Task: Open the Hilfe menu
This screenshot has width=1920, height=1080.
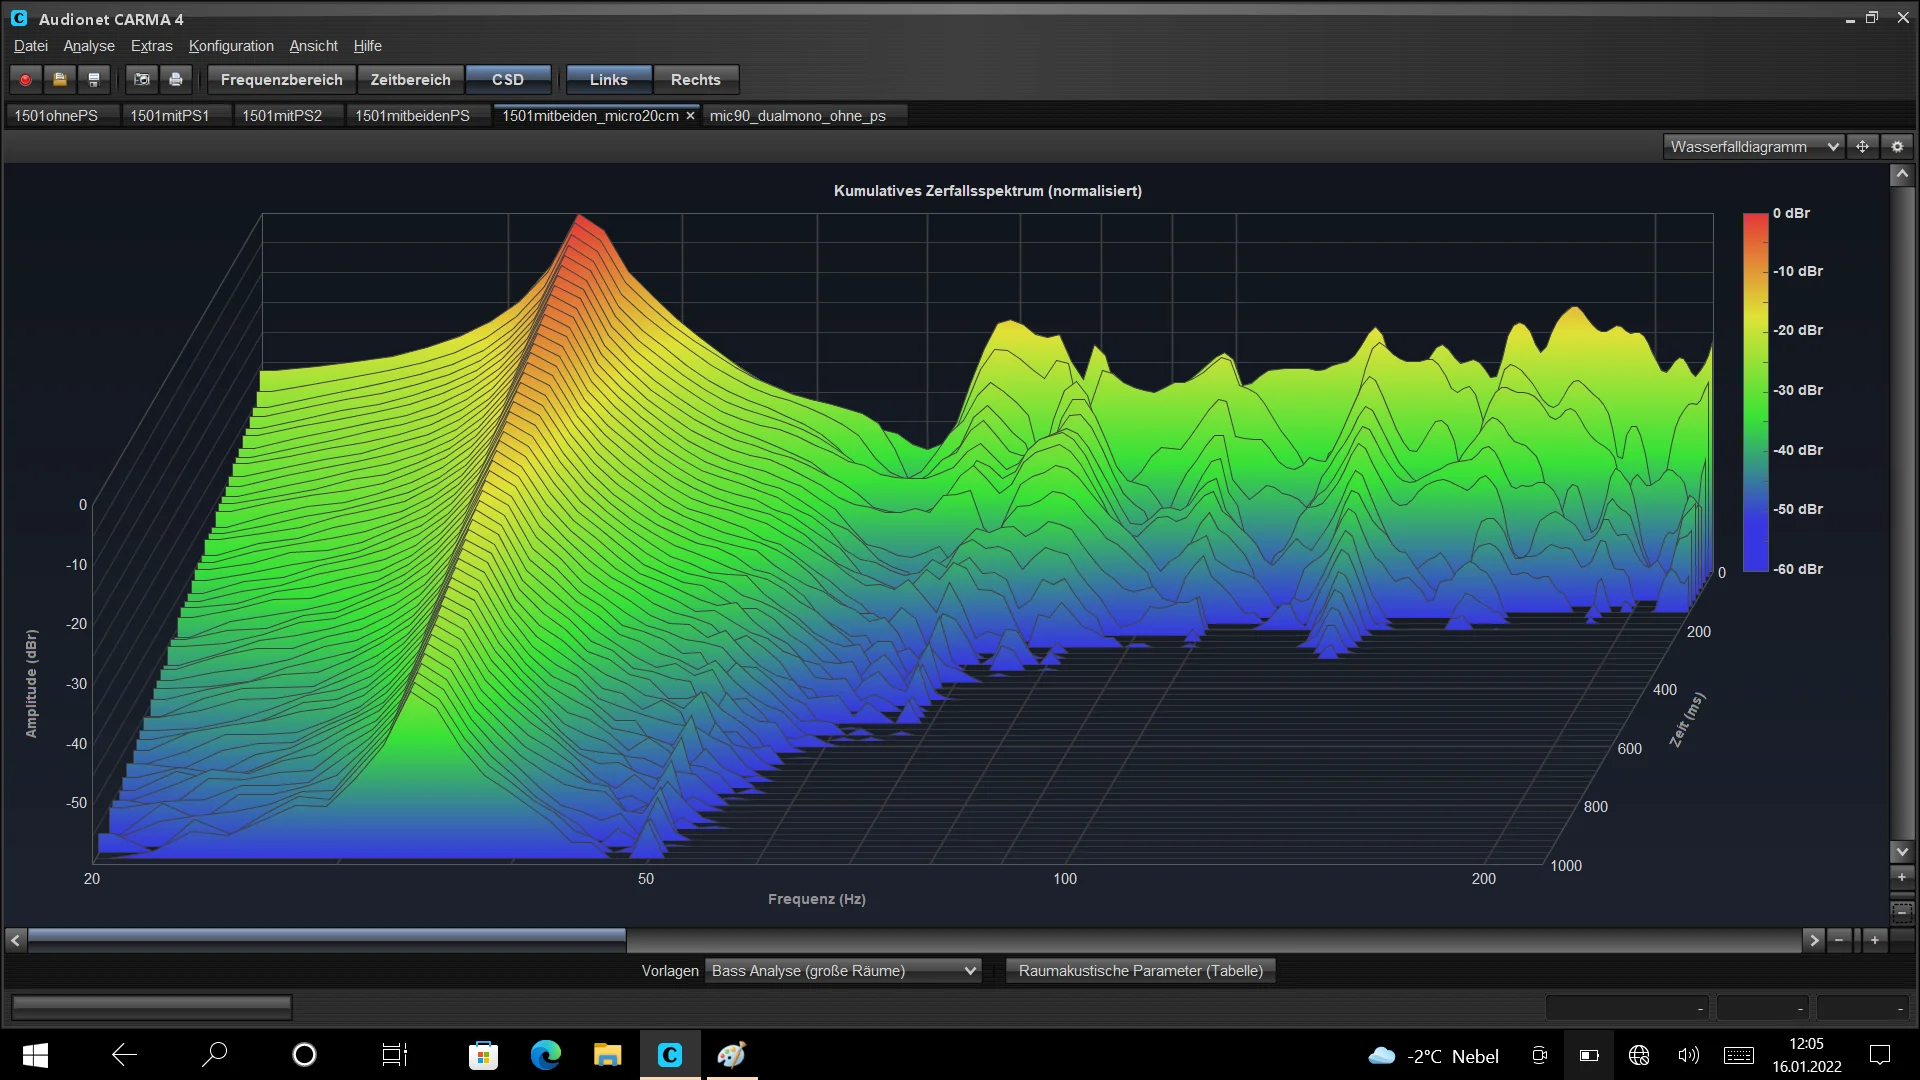Action: pos(368,46)
